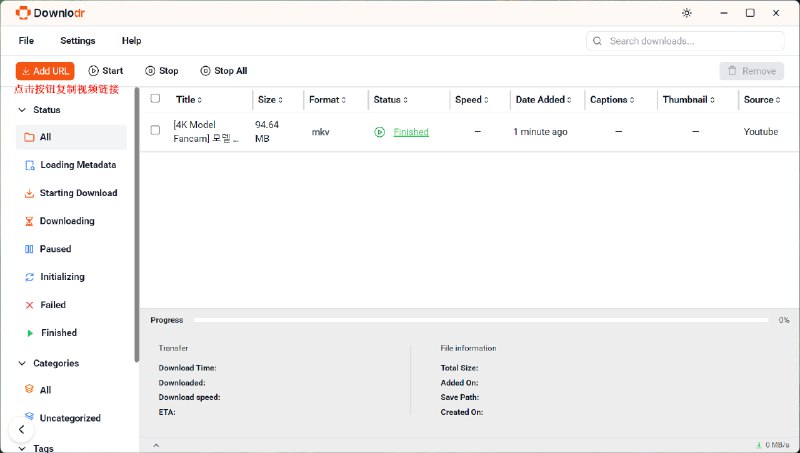Collapse the Status section in sidebar
The height and width of the screenshot is (453, 800).
coord(23,110)
